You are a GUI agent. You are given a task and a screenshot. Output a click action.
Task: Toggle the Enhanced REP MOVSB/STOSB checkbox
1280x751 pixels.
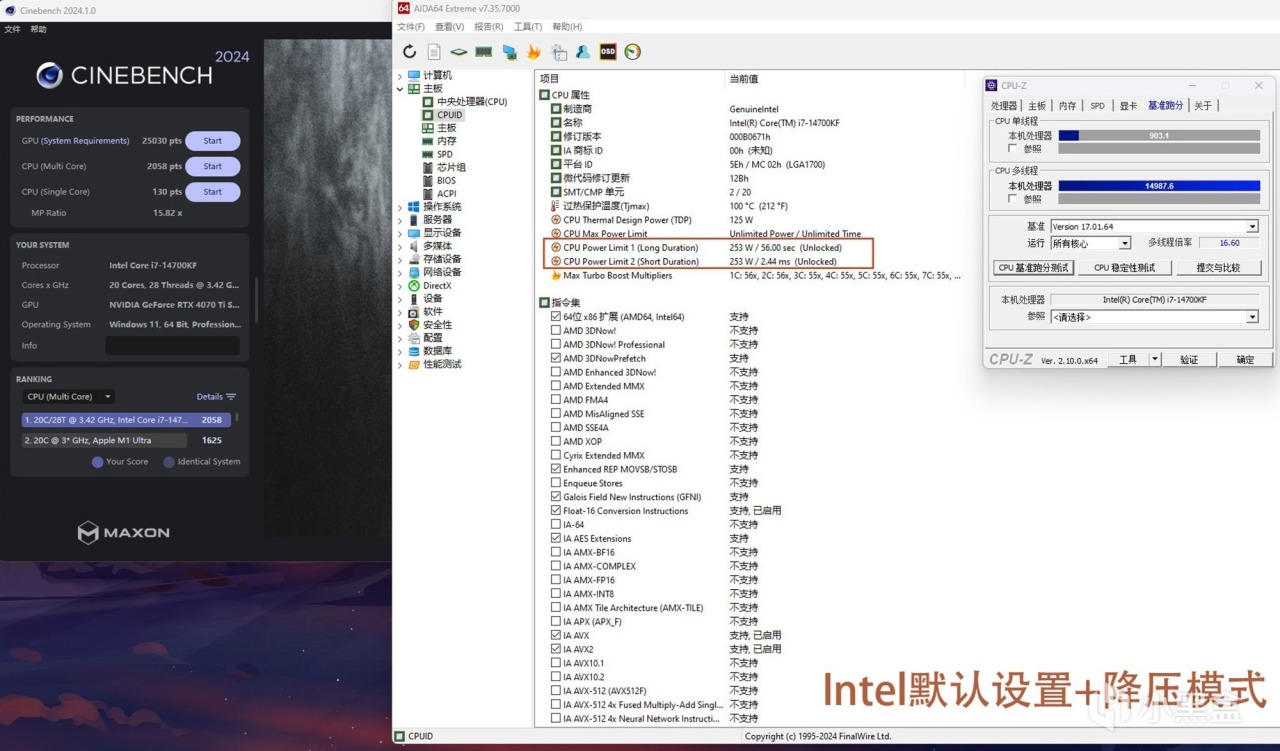[556, 469]
